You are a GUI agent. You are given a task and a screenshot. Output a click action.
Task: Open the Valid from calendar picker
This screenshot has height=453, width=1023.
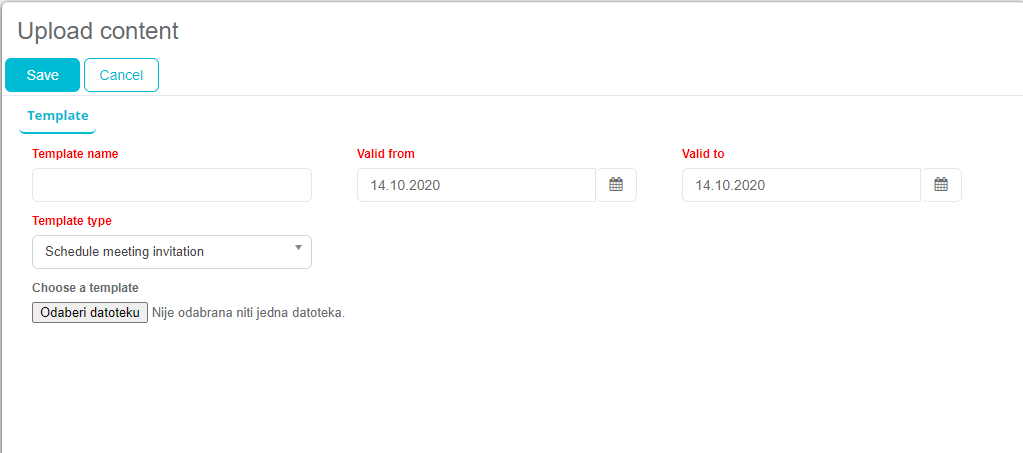616,185
